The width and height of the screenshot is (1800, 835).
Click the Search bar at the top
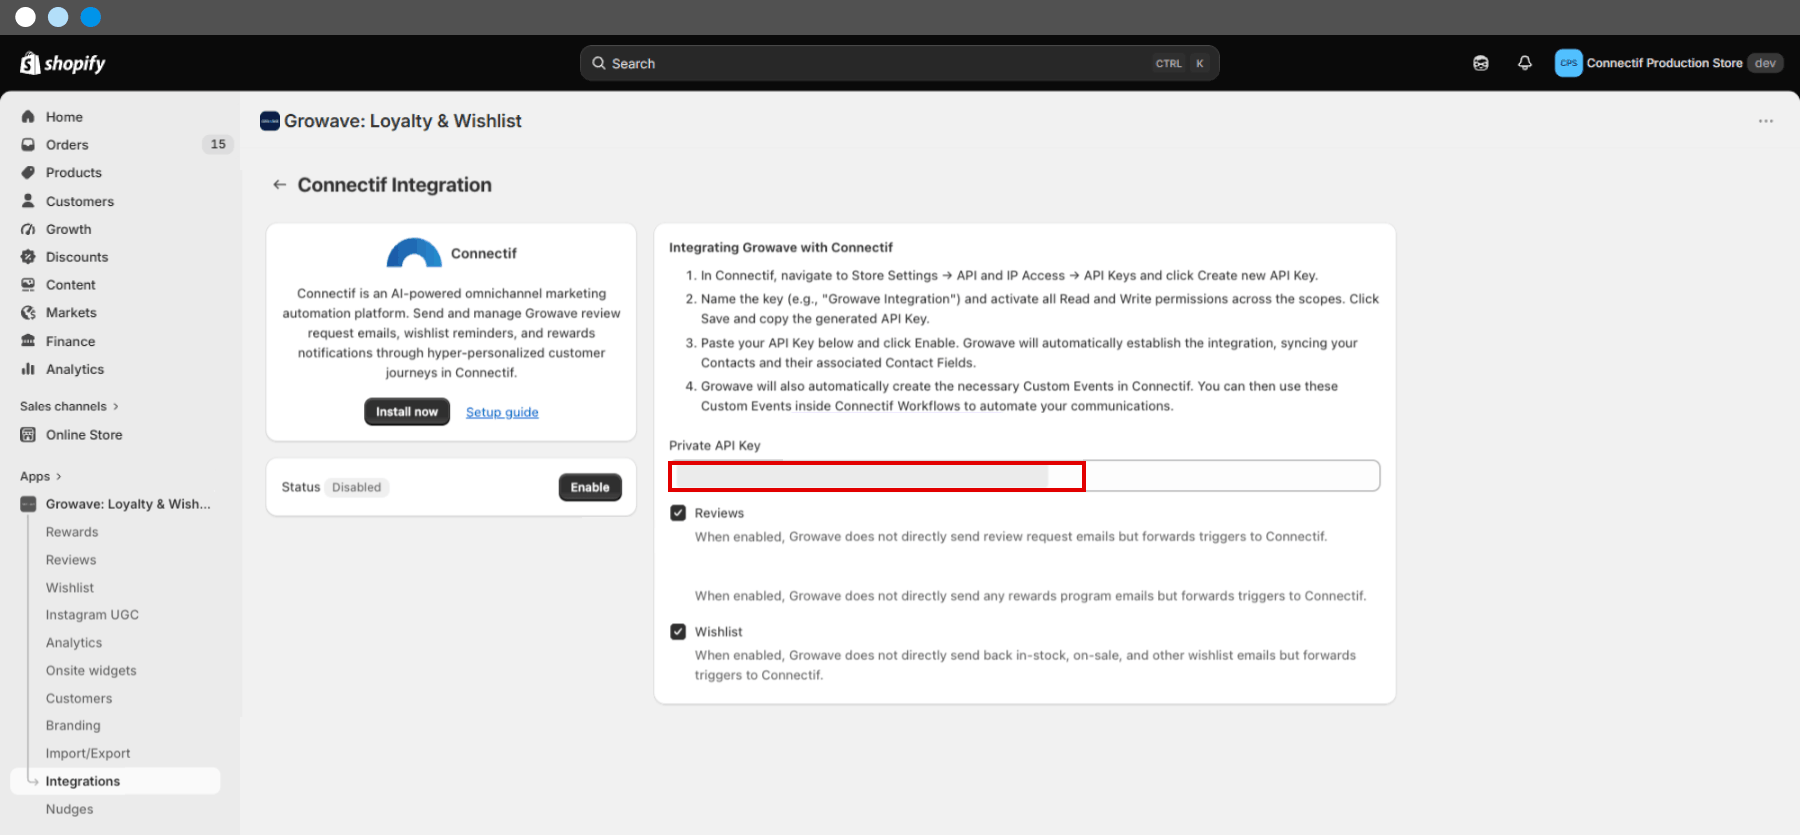899,63
